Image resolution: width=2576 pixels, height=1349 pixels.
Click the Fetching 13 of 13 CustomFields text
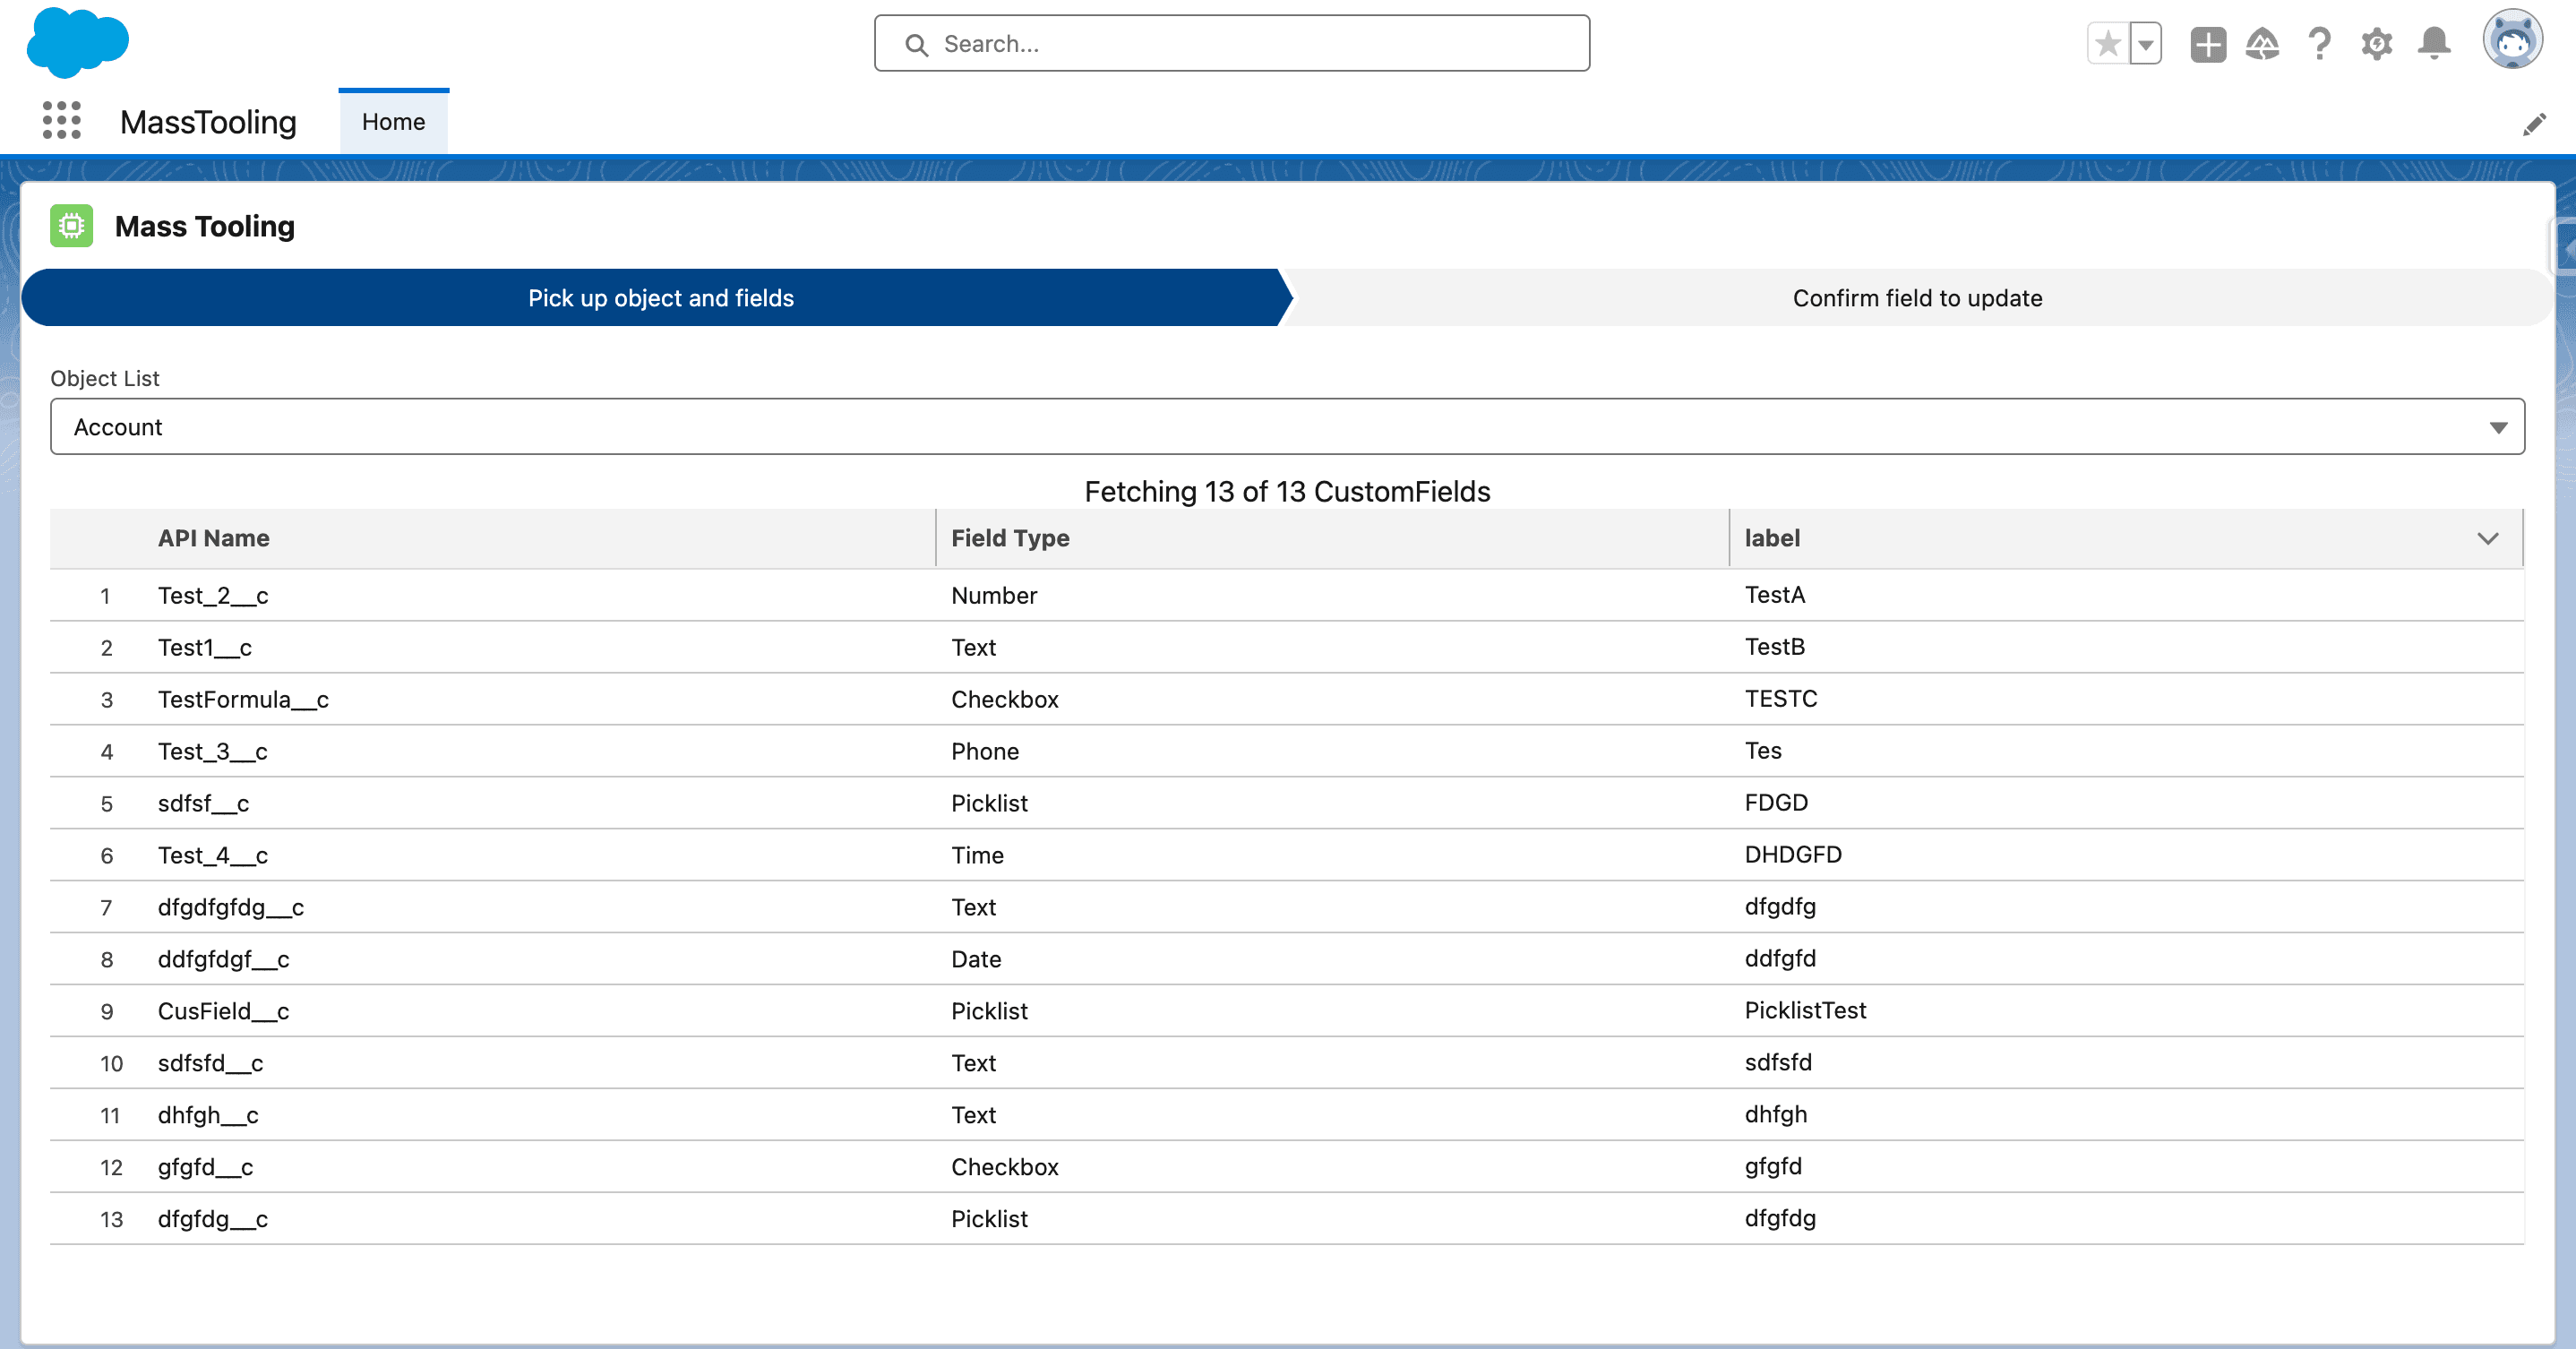pyautogui.click(x=1287, y=492)
